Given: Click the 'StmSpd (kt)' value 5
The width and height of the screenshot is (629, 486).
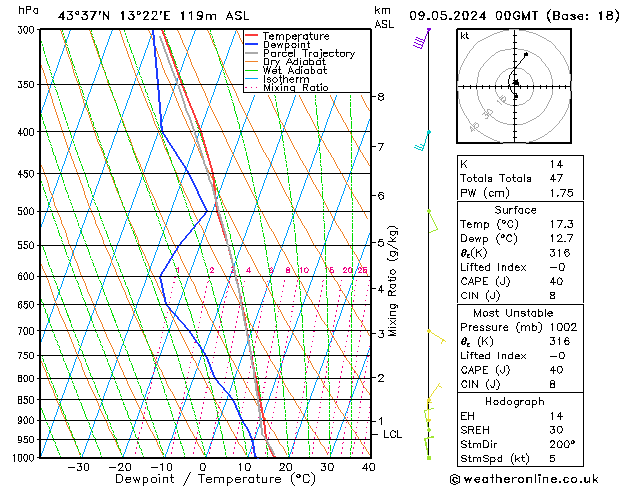Looking at the screenshot, I should pos(553,458).
